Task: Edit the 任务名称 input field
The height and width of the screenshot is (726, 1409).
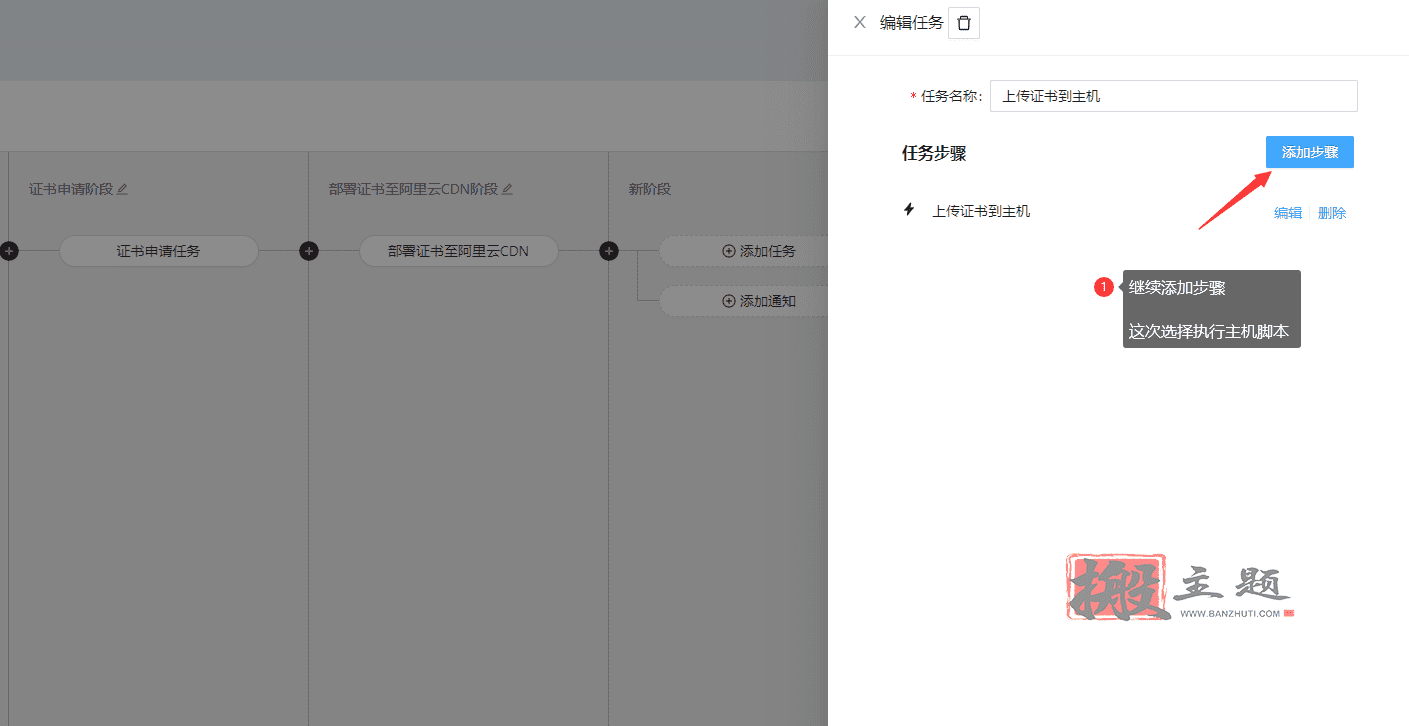Action: pyautogui.click(x=1173, y=96)
